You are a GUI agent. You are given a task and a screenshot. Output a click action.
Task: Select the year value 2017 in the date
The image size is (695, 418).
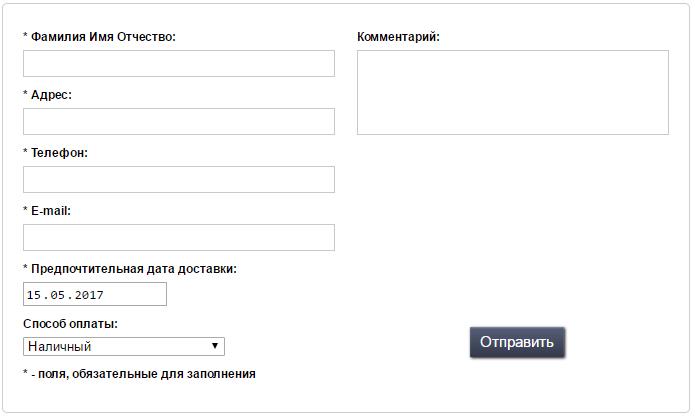(89, 295)
